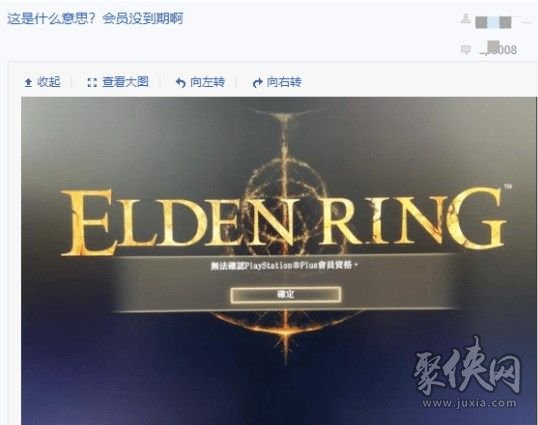The image size is (538, 425).
Task: Click the www.juxia.com watermark URL
Action: pyautogui.click(x=469, y=403)
